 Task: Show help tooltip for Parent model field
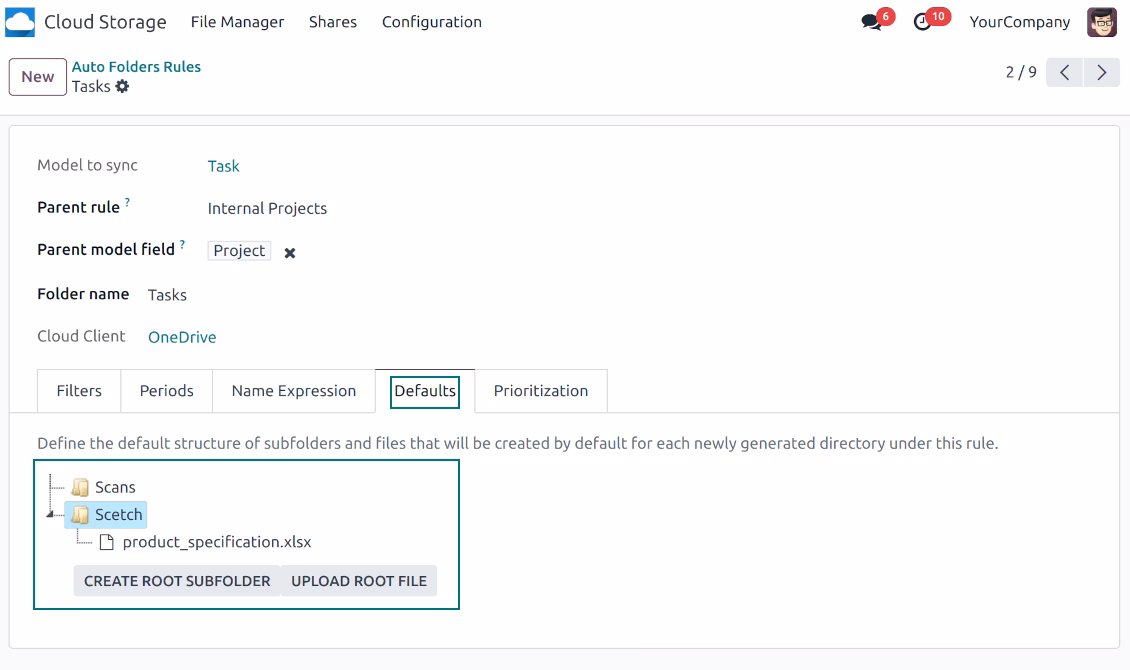182,244
